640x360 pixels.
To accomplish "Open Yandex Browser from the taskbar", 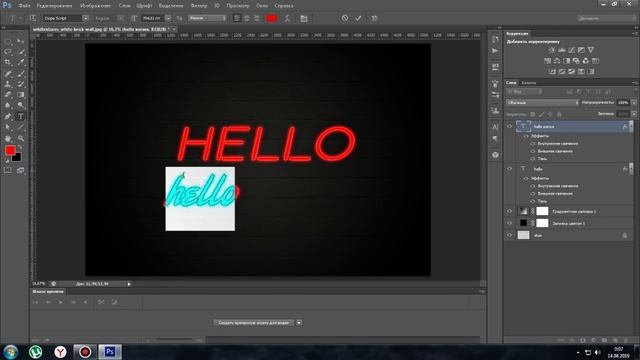I will click(60, 352).
